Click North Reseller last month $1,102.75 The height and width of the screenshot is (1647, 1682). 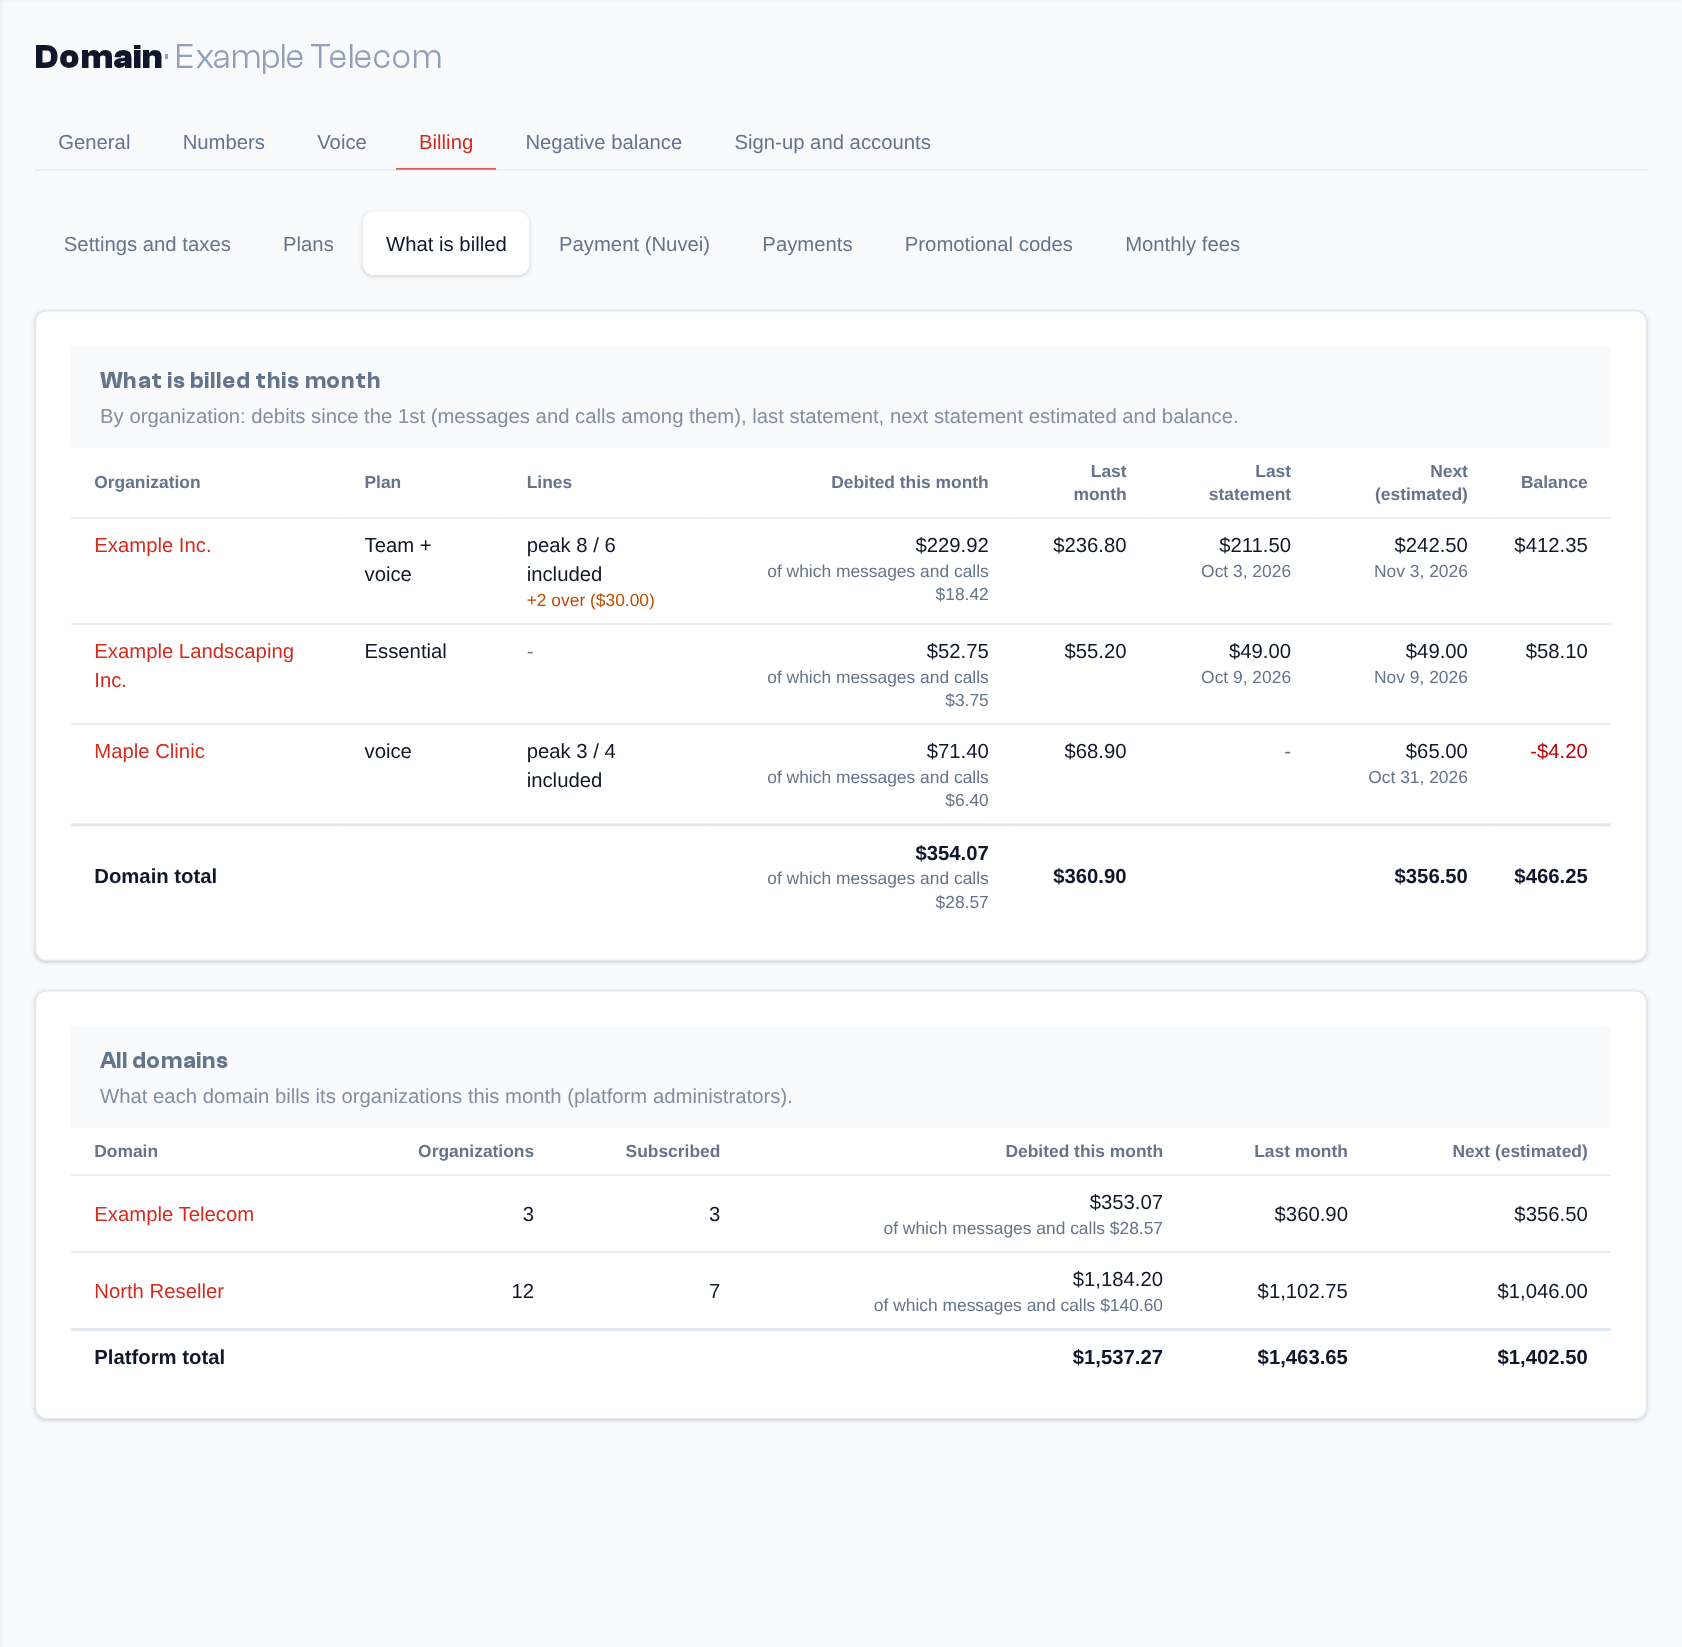point(1302,1291)
